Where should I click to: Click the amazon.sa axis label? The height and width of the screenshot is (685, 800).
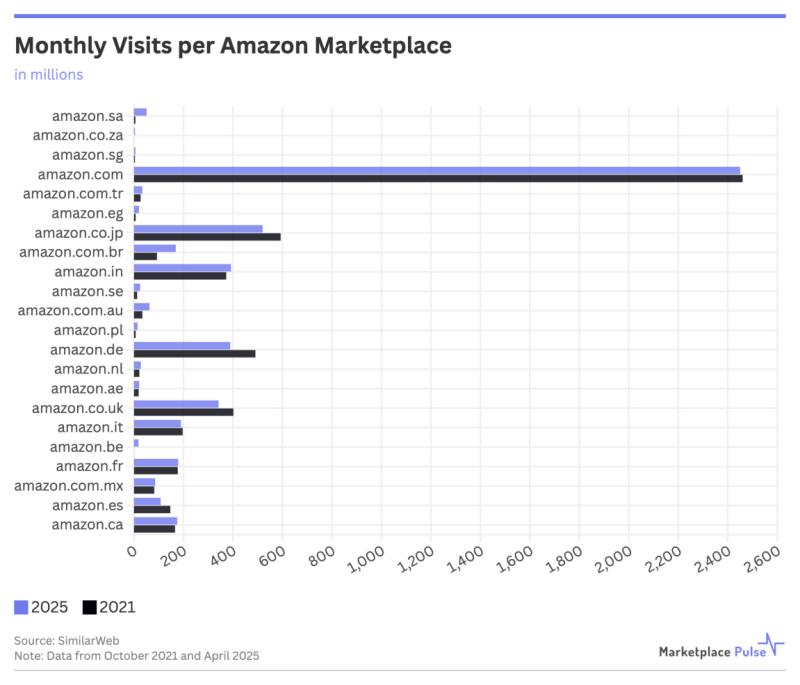87,116
